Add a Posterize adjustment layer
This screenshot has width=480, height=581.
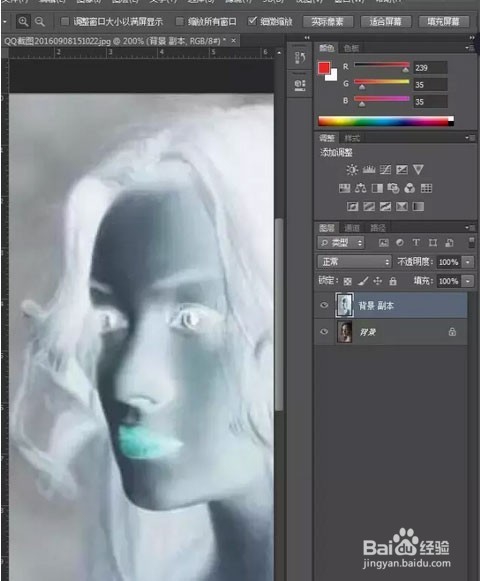click(369, 206)
